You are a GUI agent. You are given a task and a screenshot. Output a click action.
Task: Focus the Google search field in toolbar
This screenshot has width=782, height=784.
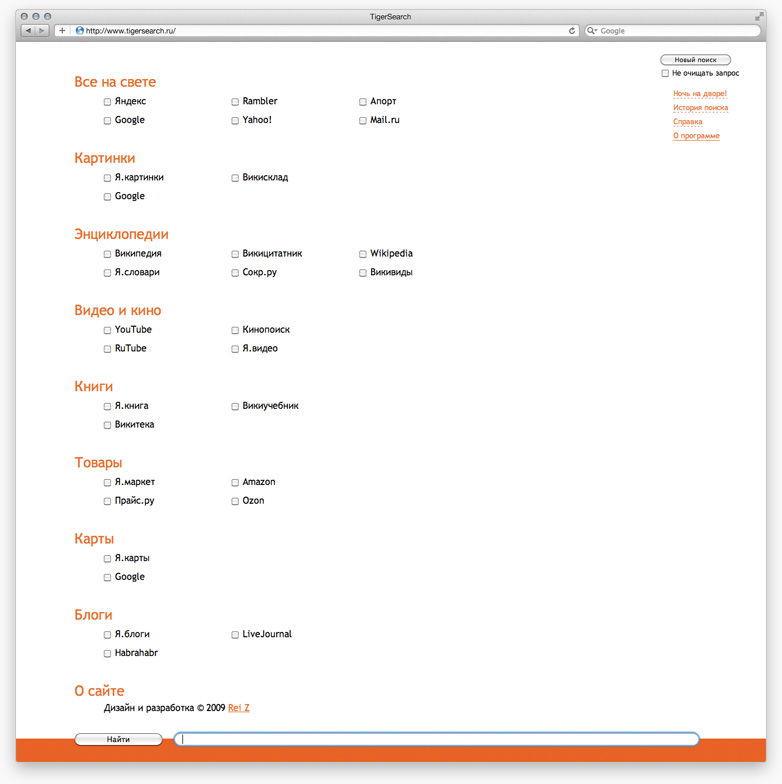click(x=672, y=30)
